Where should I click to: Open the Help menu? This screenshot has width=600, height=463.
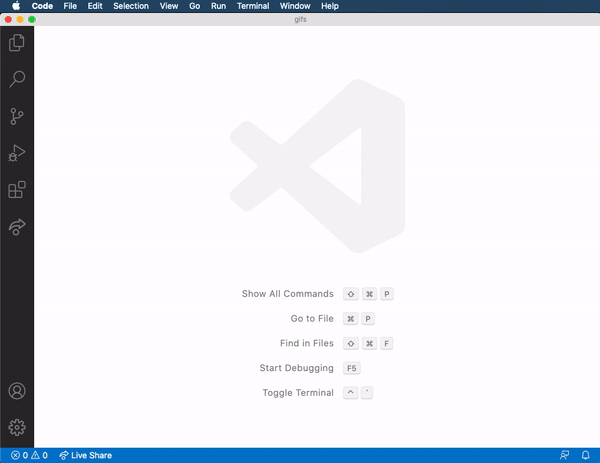330,6
